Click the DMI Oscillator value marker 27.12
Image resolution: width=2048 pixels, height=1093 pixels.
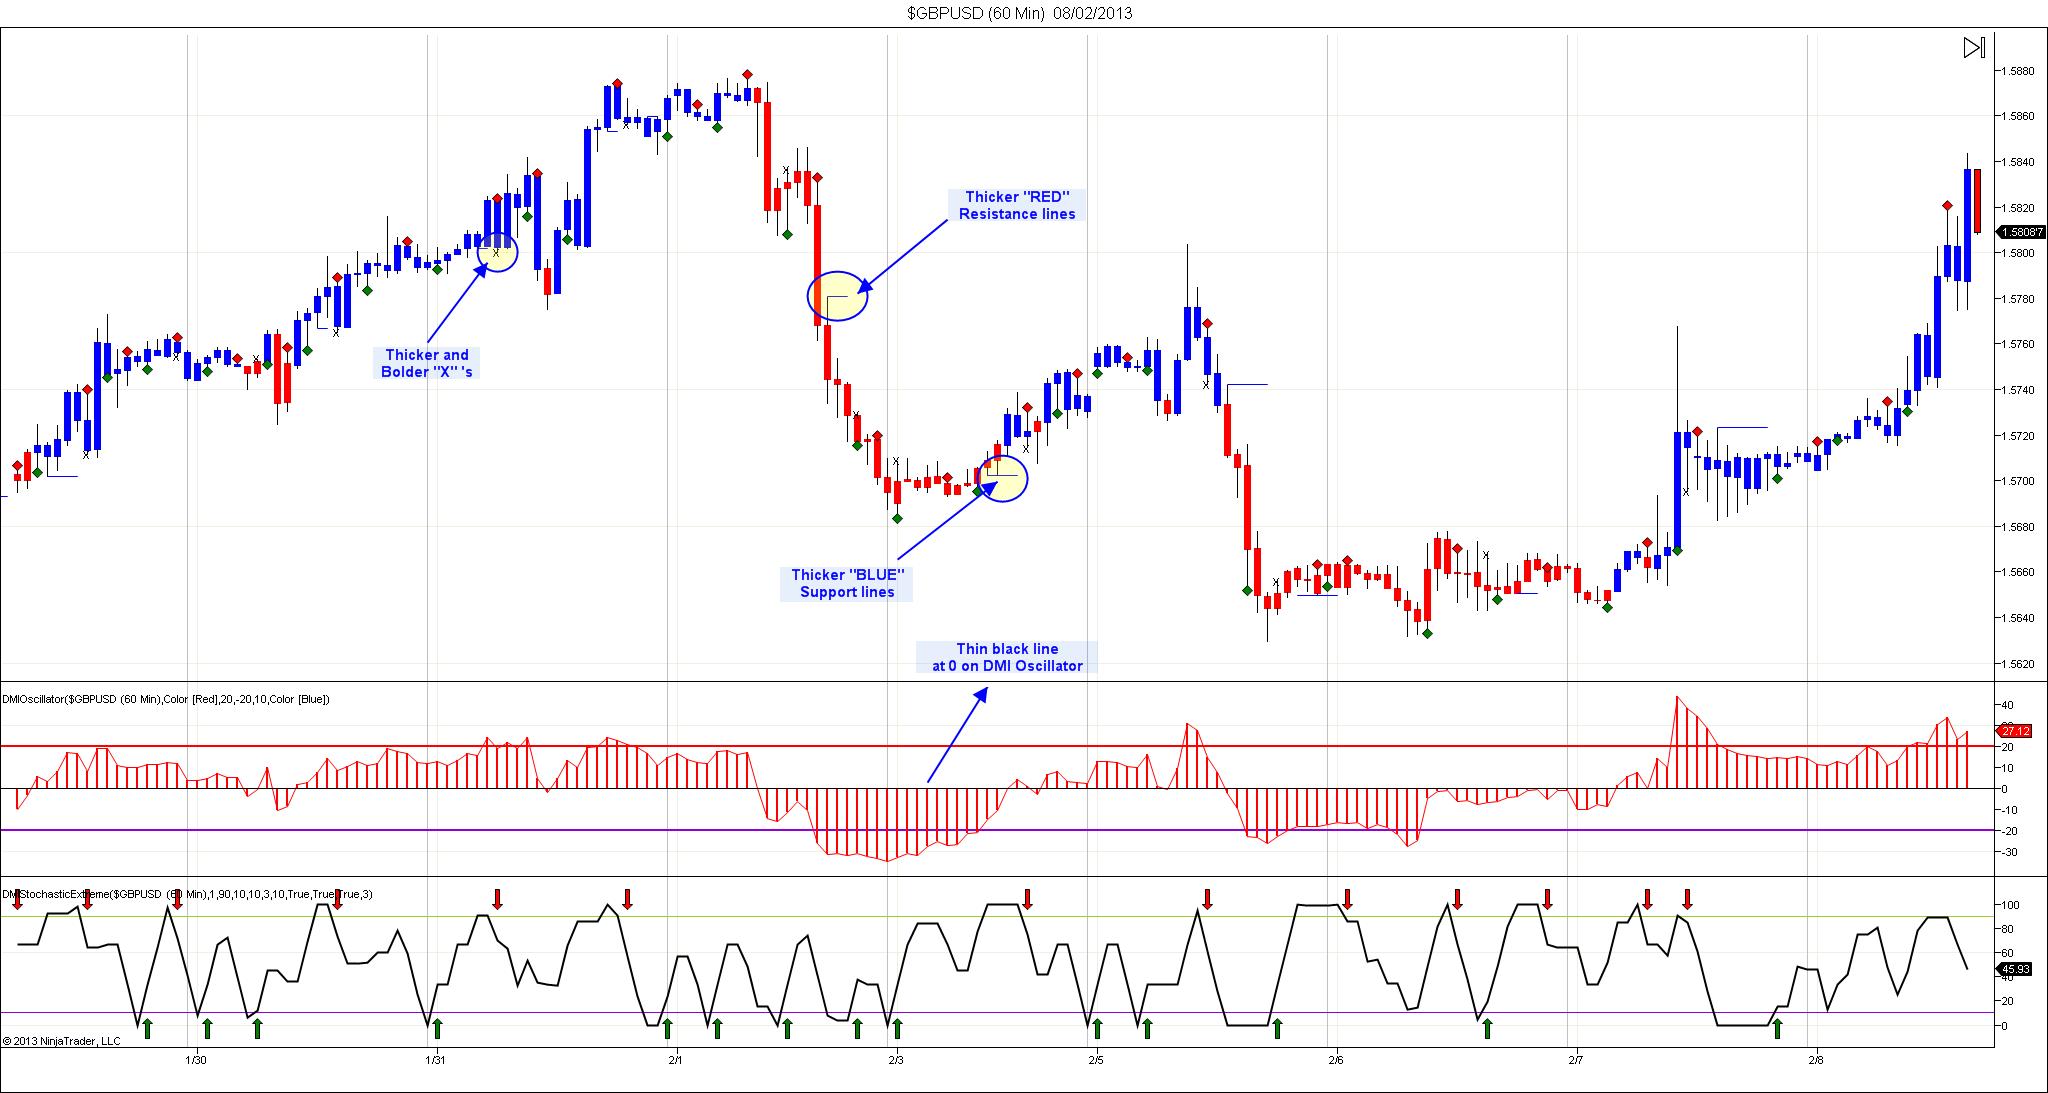pos(2017,731)
